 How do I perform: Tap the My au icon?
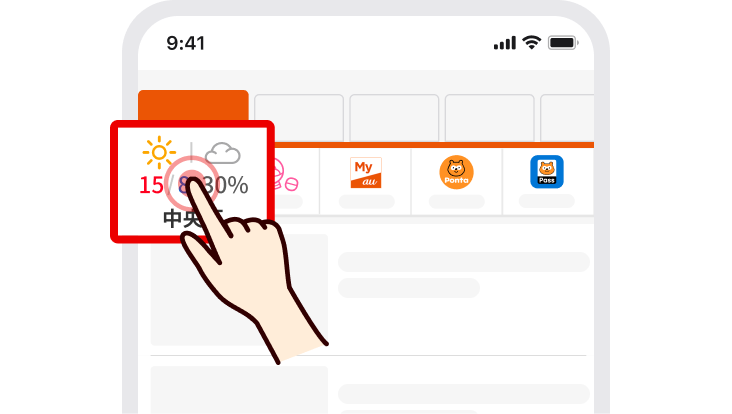point(366,173)
